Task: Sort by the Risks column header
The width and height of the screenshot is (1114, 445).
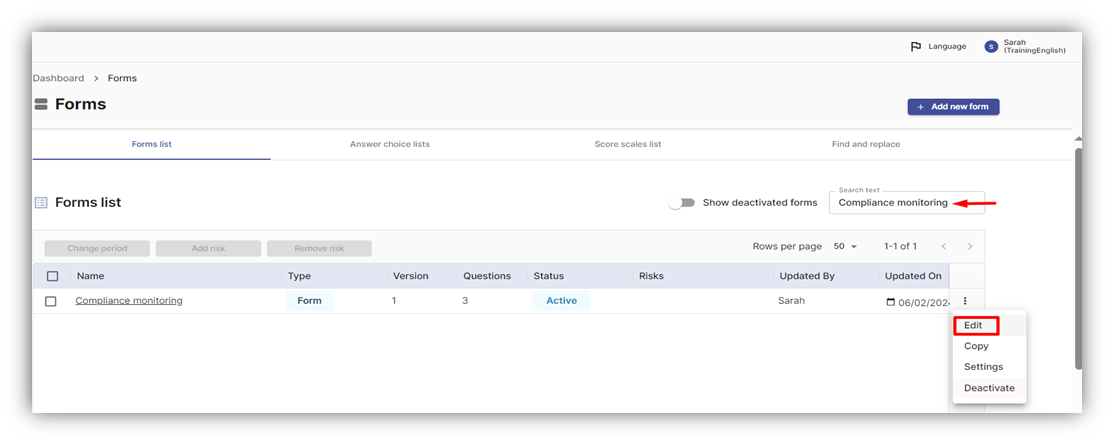Action: pyautogui.click(x=651, y=276)
